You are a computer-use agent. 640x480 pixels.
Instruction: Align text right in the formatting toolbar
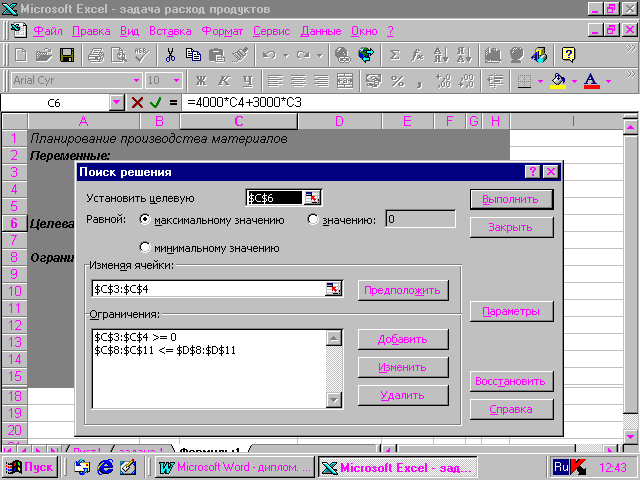322,81
